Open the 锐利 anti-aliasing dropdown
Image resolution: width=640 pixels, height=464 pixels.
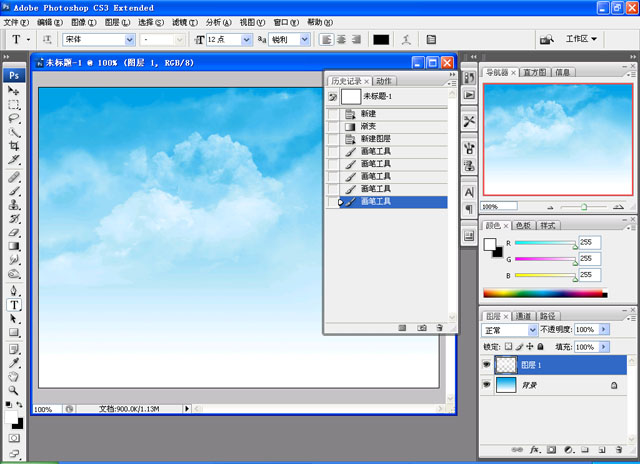[x=304, y=40]
